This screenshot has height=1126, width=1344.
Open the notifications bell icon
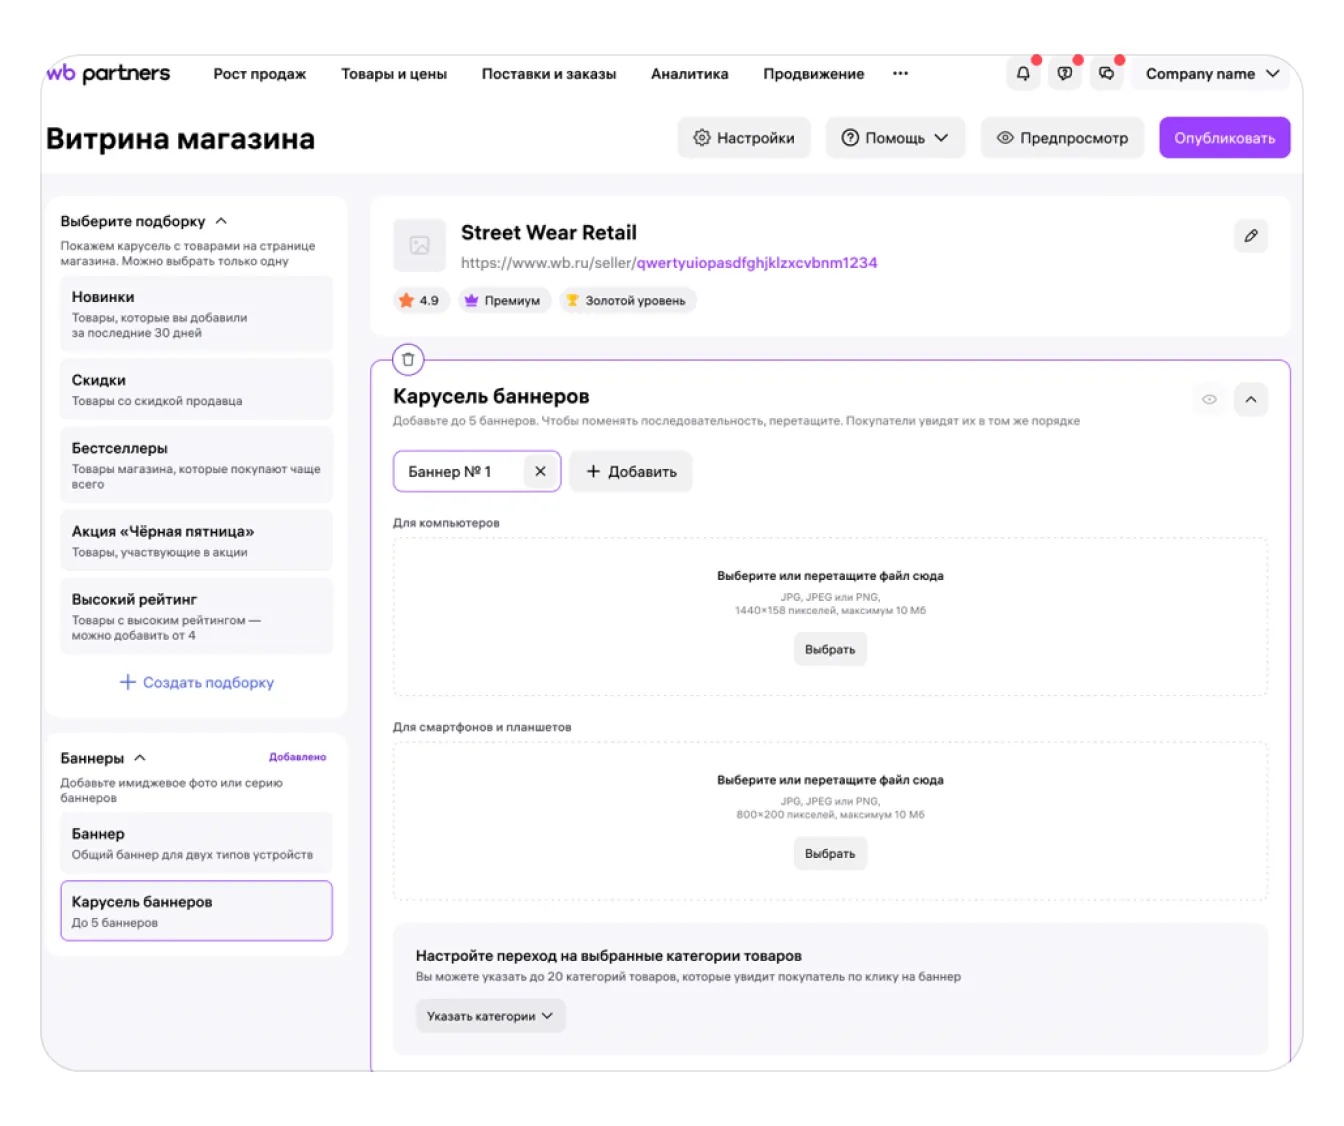click(x=1022, y=74)
